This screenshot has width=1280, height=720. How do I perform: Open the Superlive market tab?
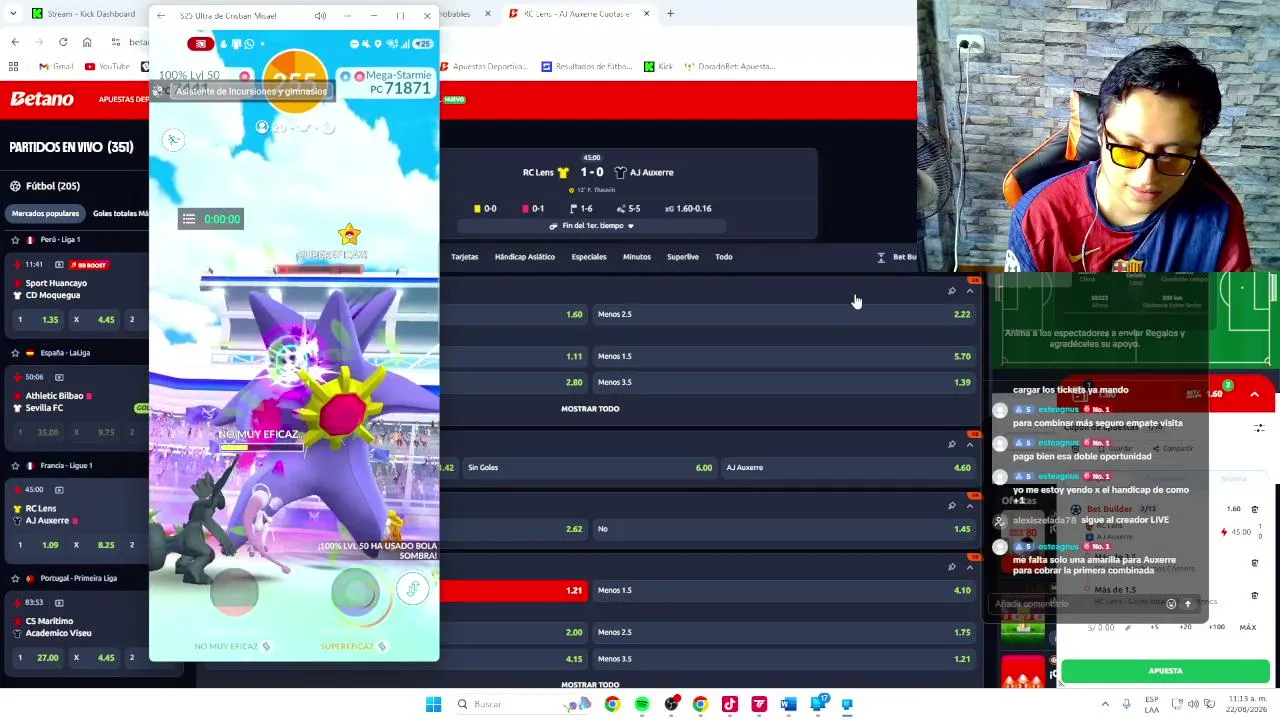683,257
